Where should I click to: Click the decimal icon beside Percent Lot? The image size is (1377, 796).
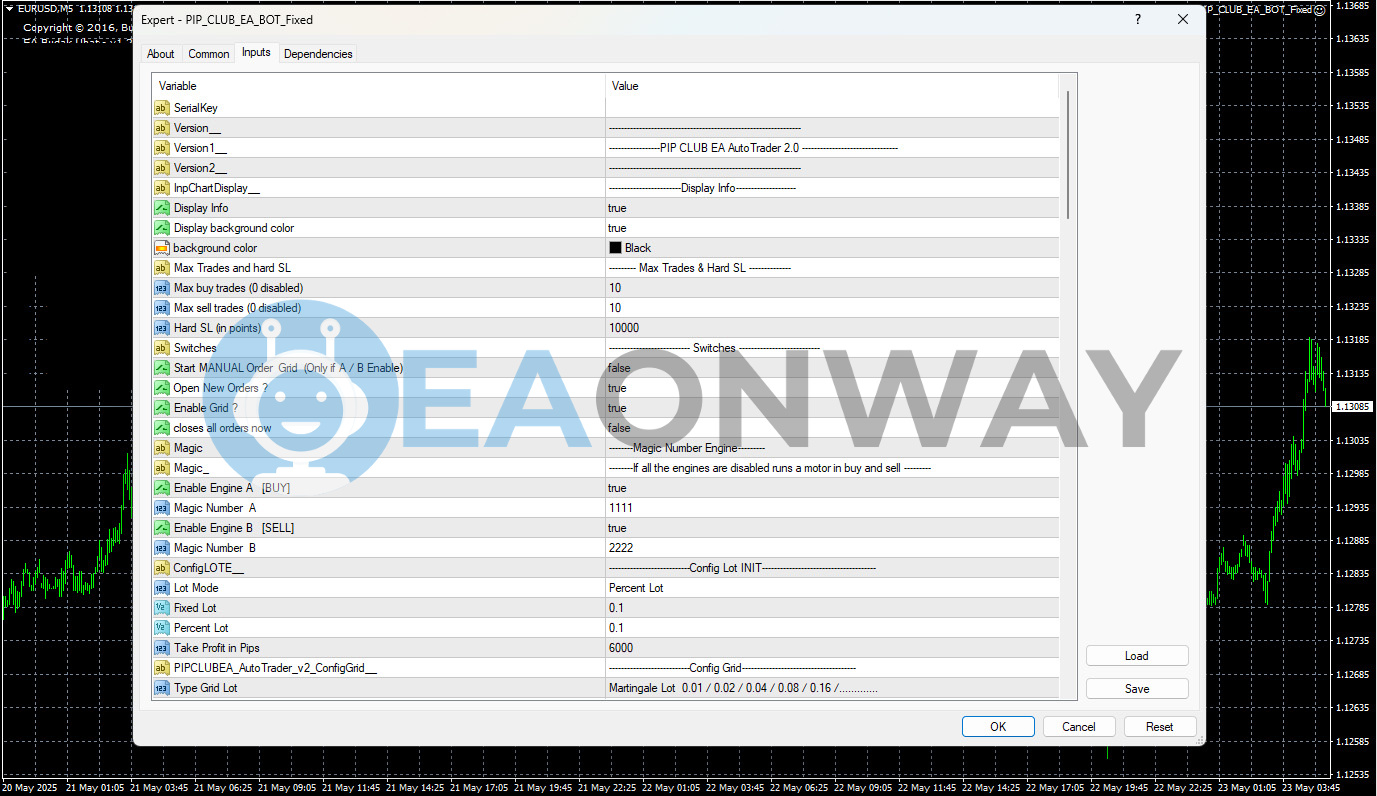[x=161, y=628]
